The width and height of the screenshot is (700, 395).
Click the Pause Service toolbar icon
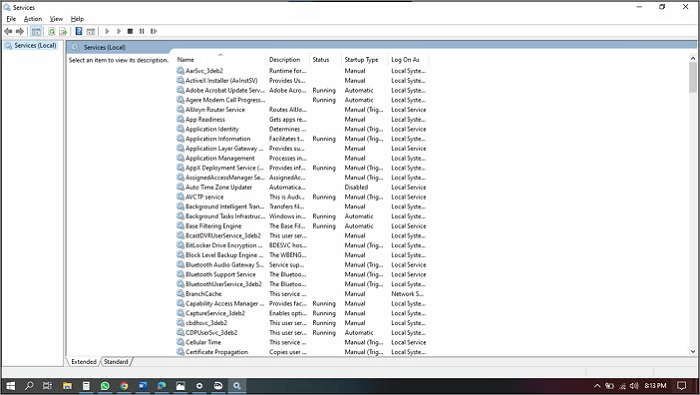click(x=142, y=31)
